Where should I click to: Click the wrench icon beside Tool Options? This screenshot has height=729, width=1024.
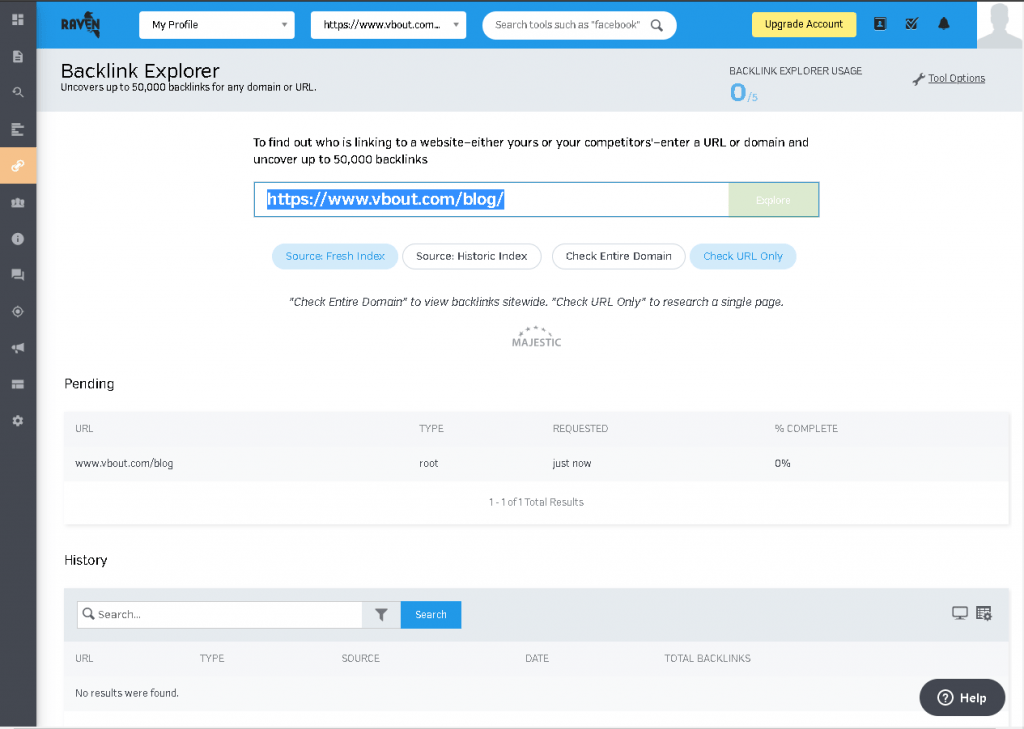(918, 79)
